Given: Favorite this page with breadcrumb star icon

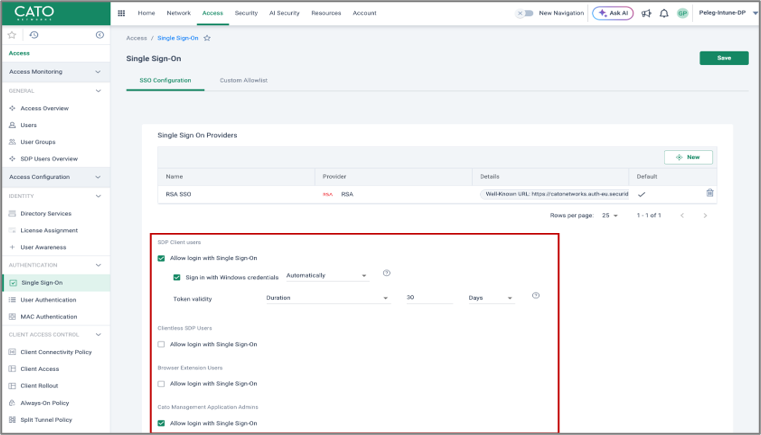Looking at the screenshot, I should pyautogui.click(x=207, y=38).
